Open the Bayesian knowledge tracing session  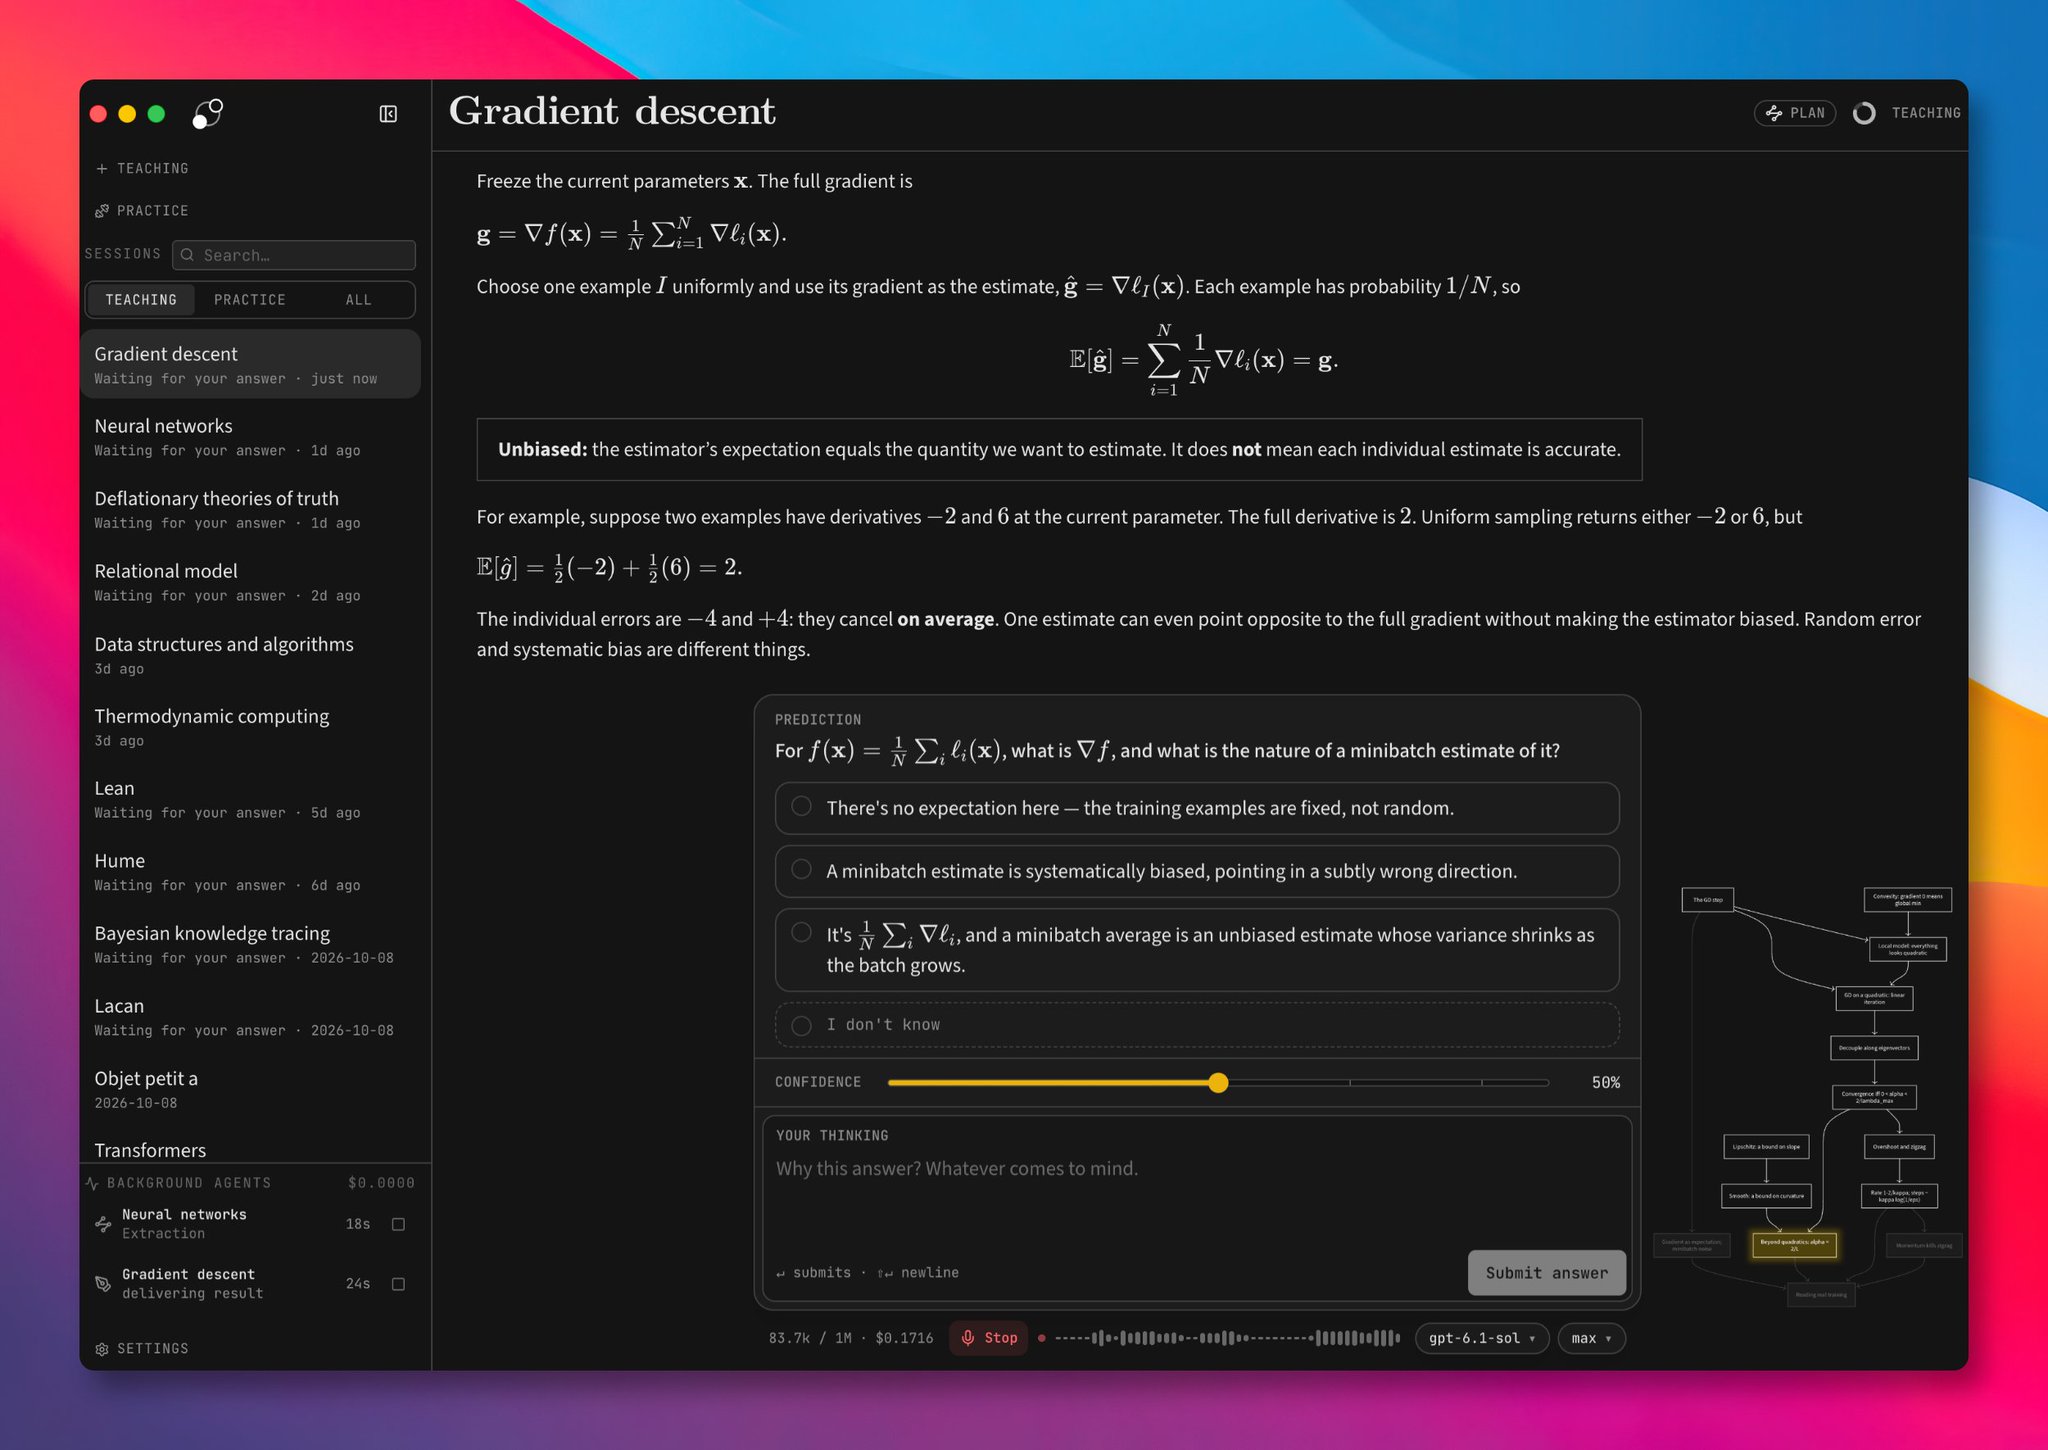250,944
